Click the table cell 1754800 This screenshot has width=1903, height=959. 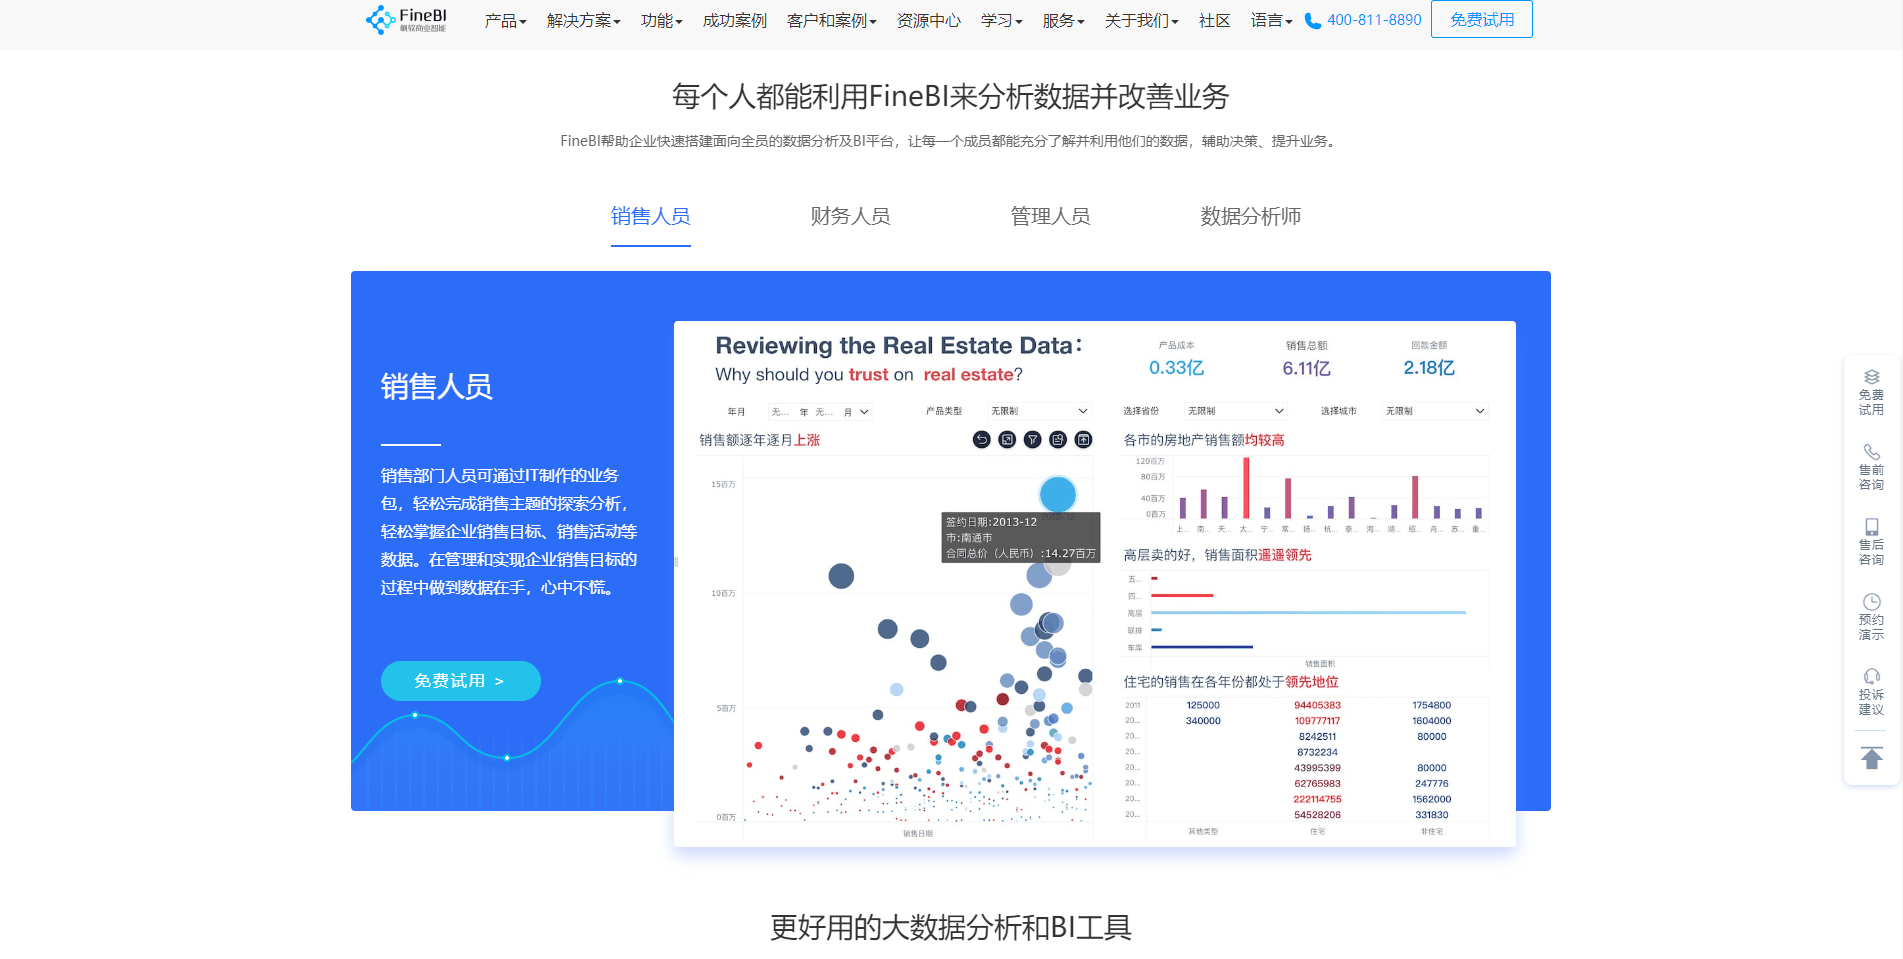tap(1432, 705)
